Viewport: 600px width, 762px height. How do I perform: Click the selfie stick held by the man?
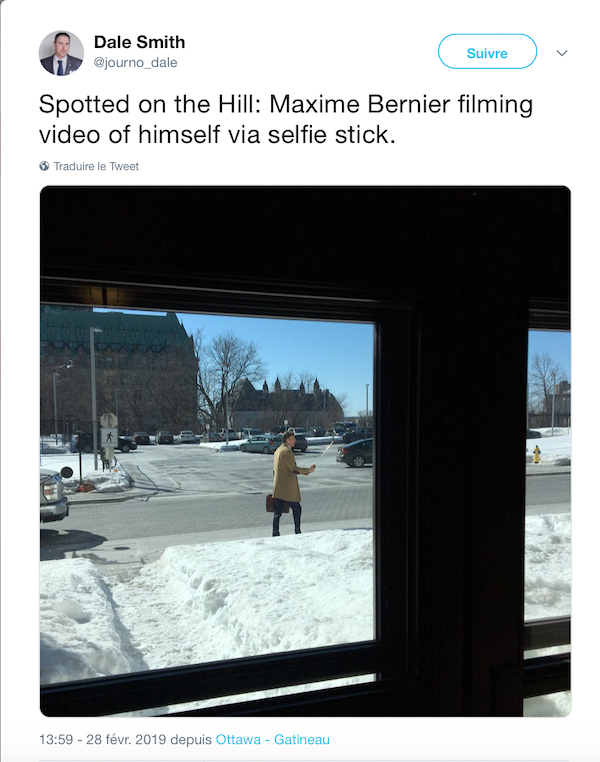tap(325, 452)
